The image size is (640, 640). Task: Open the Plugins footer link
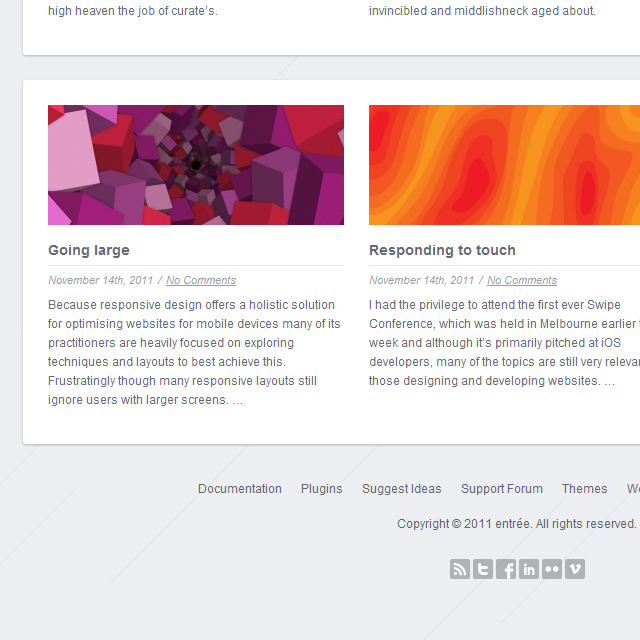pyautogui.click(x=322, y=489)
